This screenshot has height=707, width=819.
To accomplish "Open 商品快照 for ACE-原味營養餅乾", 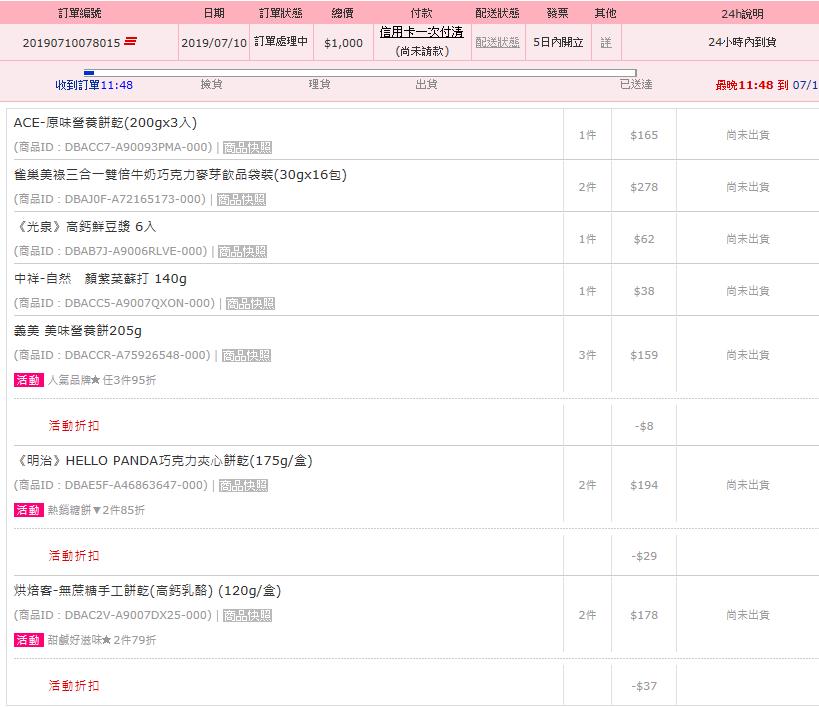I will (x=248, y=148).
